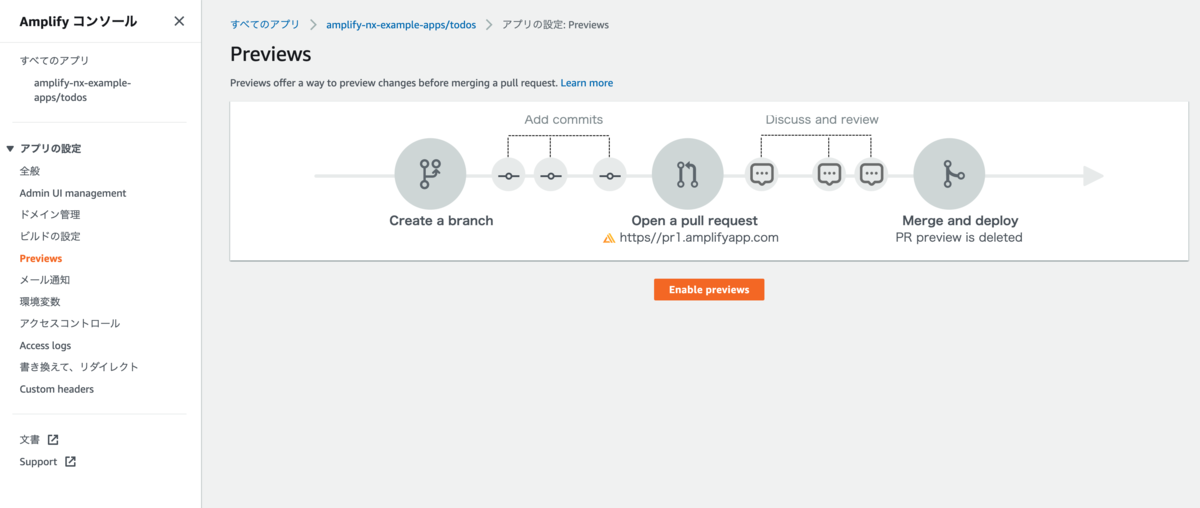Viewport: 1200px width, 508px height.
Task: Close the Amplify console sidebar
Action: pos(179,21)
